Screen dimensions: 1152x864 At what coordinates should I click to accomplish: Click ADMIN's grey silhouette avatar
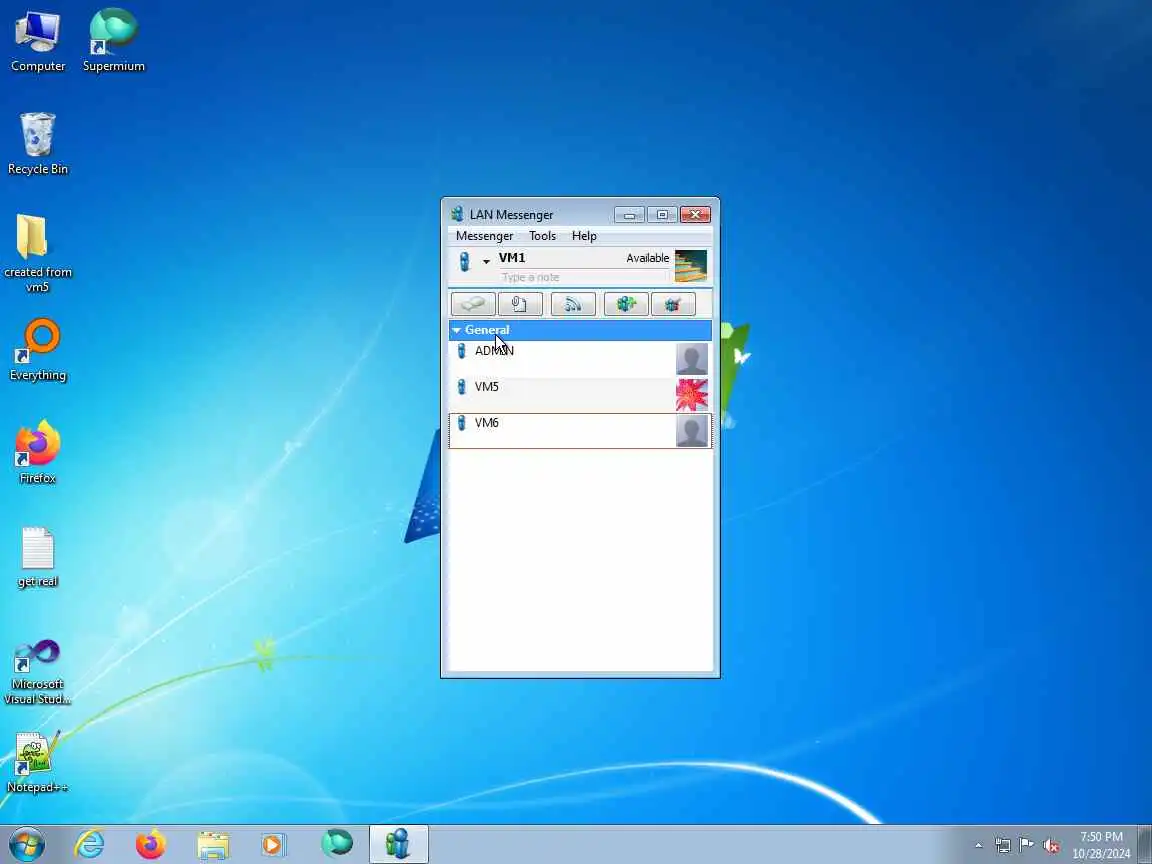click(x=691, y=359)
